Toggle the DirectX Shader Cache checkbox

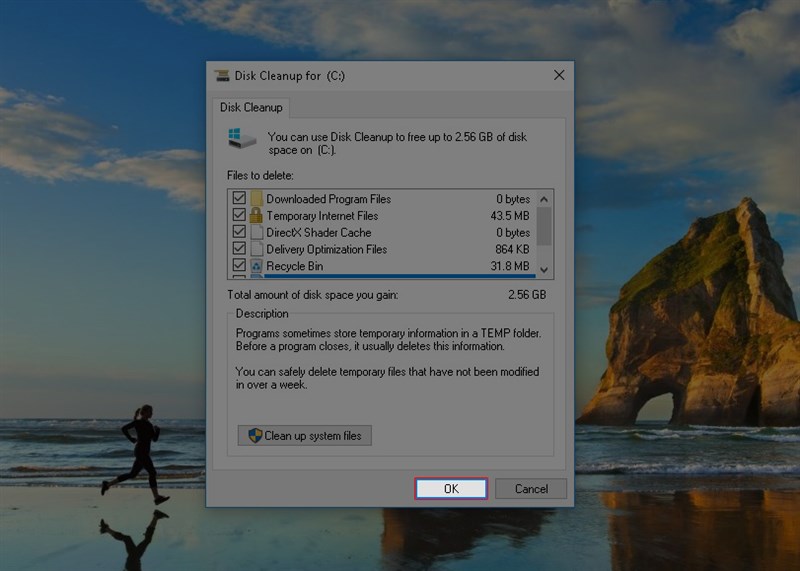click(239, 232)
